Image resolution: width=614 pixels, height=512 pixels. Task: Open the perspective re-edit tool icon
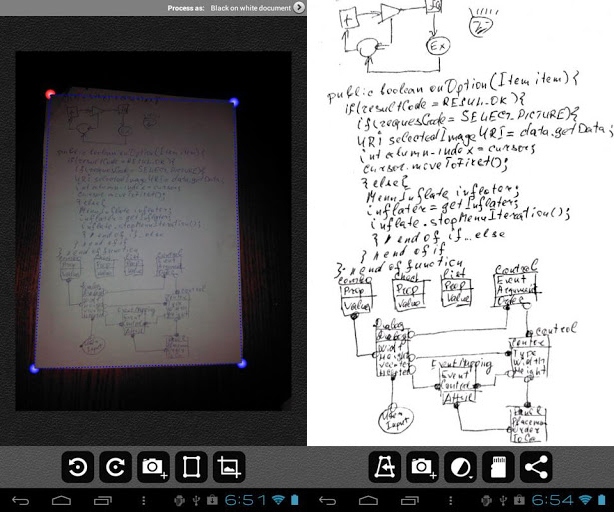coord(384,466)
